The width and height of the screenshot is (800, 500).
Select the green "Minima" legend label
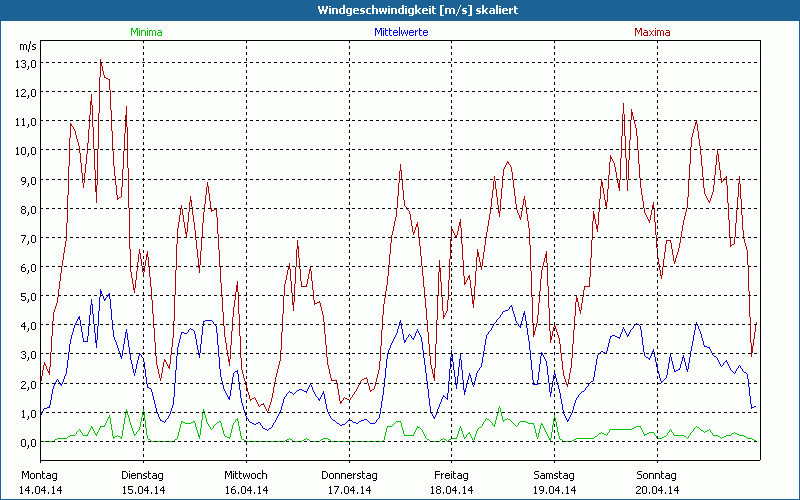pos(146,32)
